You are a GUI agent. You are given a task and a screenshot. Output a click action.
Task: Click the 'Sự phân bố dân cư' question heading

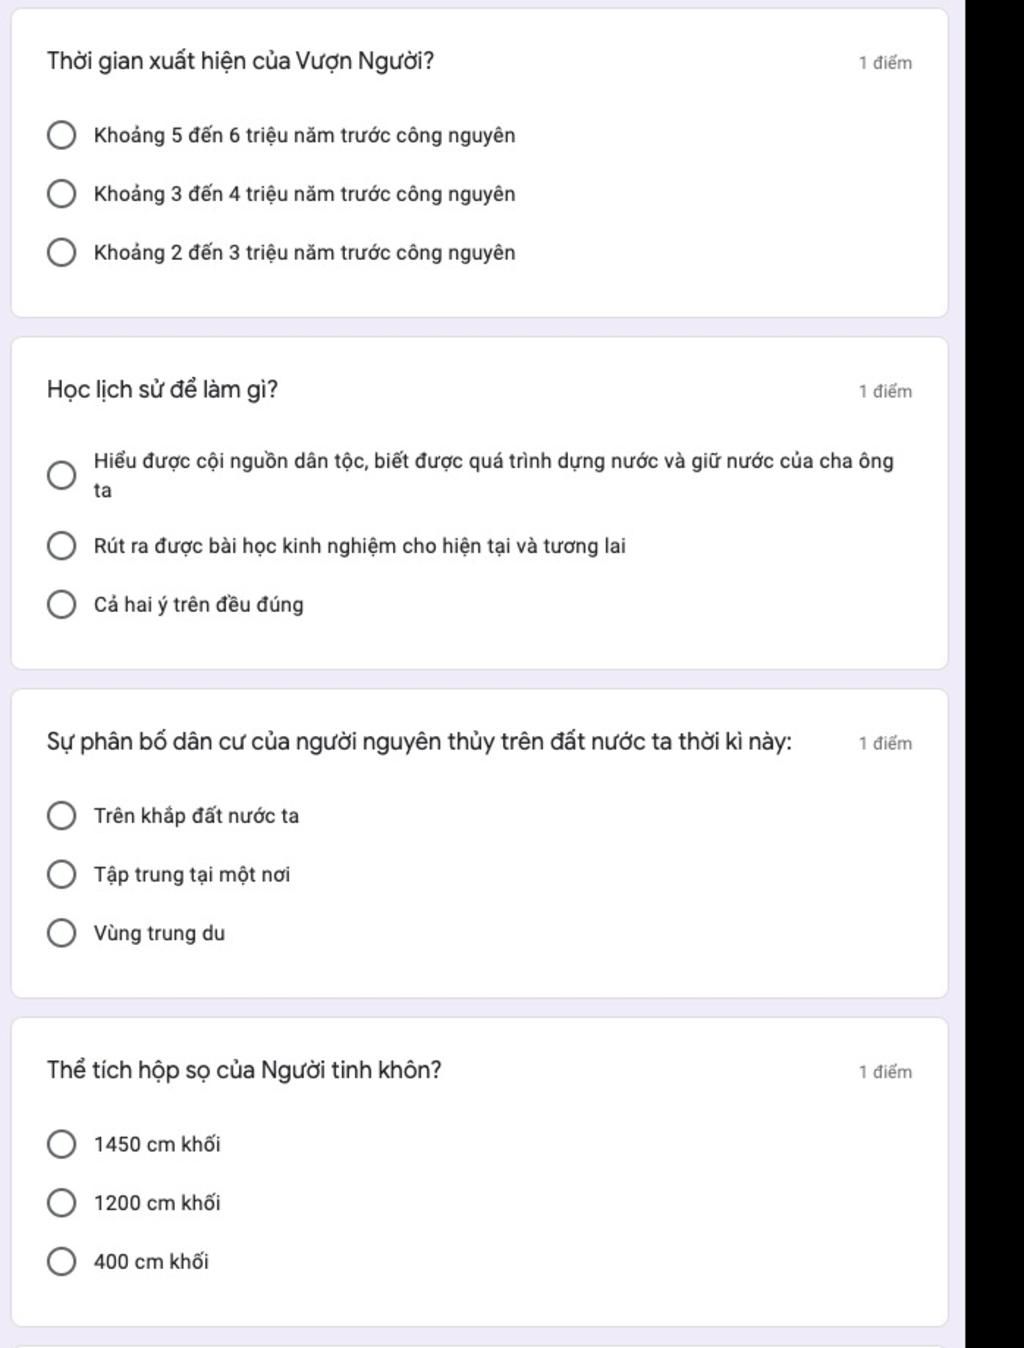[x=419, y=742]
